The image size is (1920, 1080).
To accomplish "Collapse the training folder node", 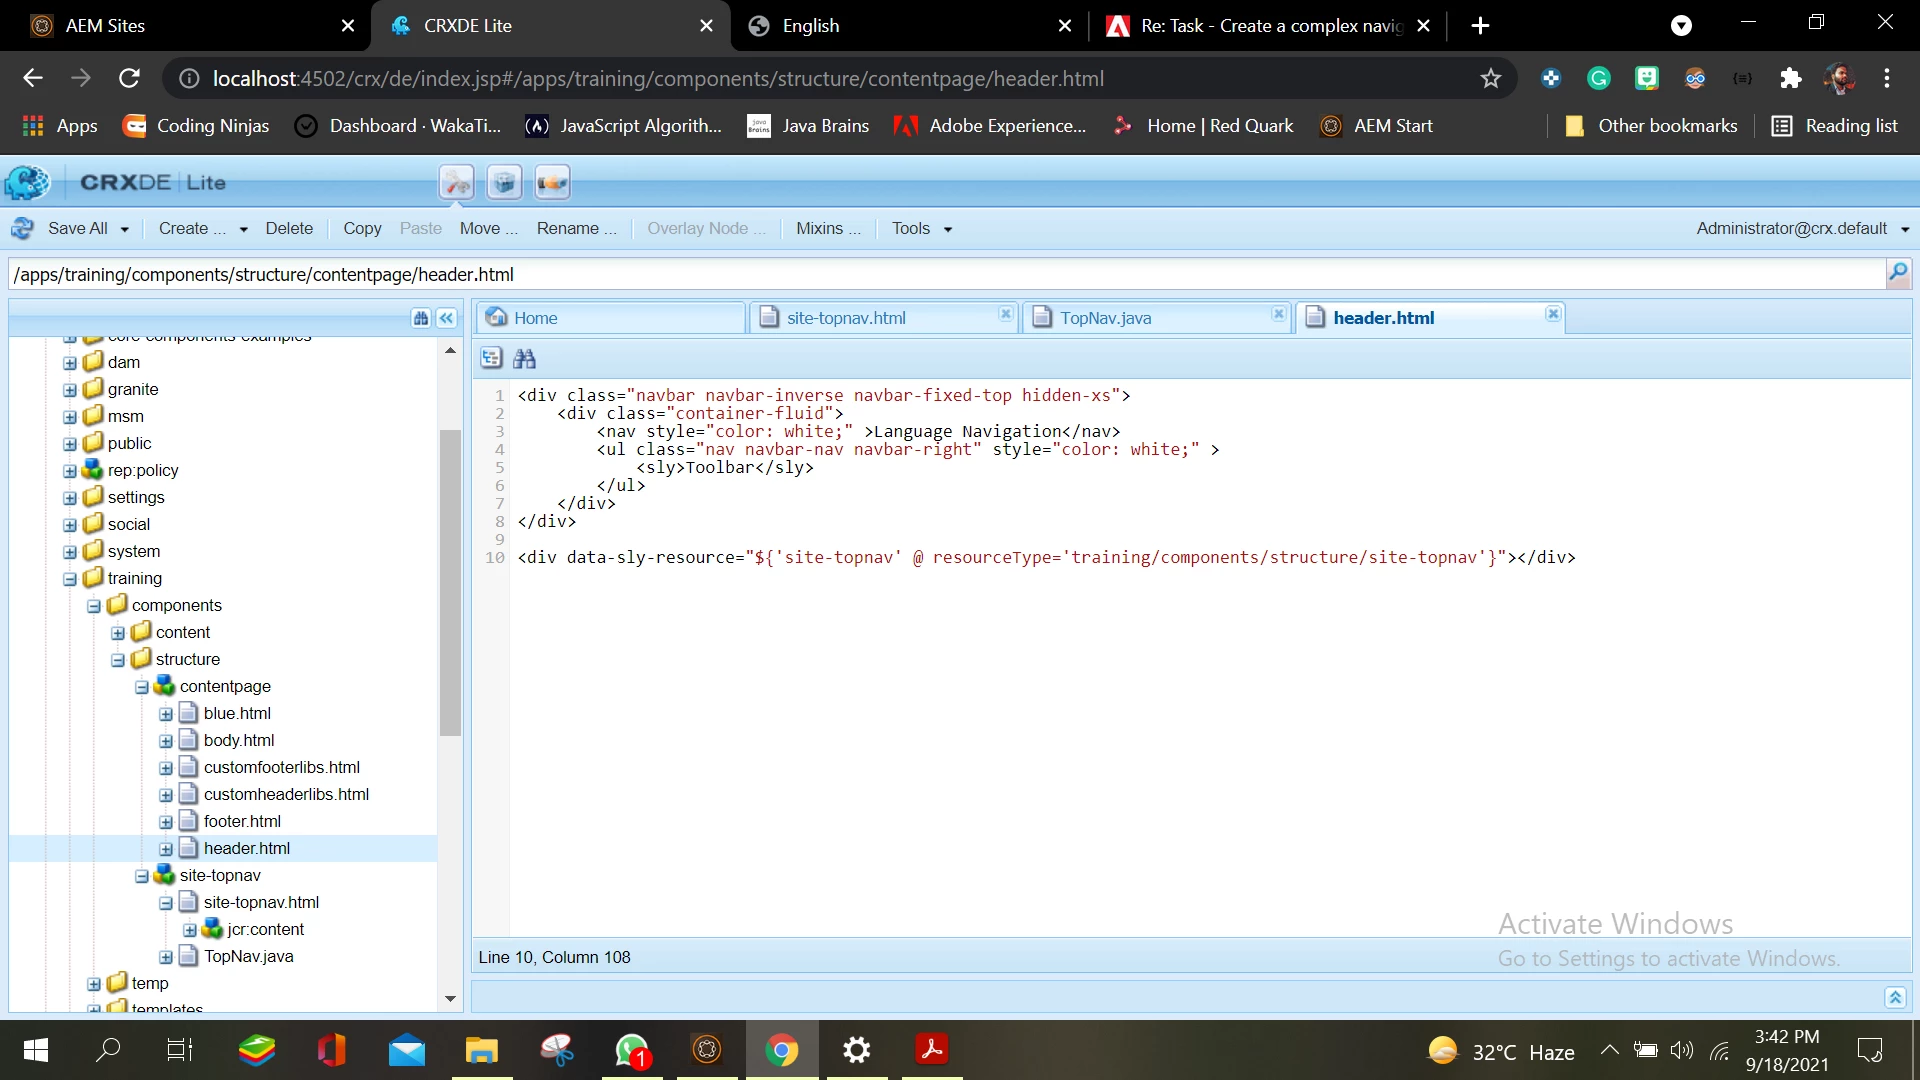I will pyautogui.click(x=70, y=579).
